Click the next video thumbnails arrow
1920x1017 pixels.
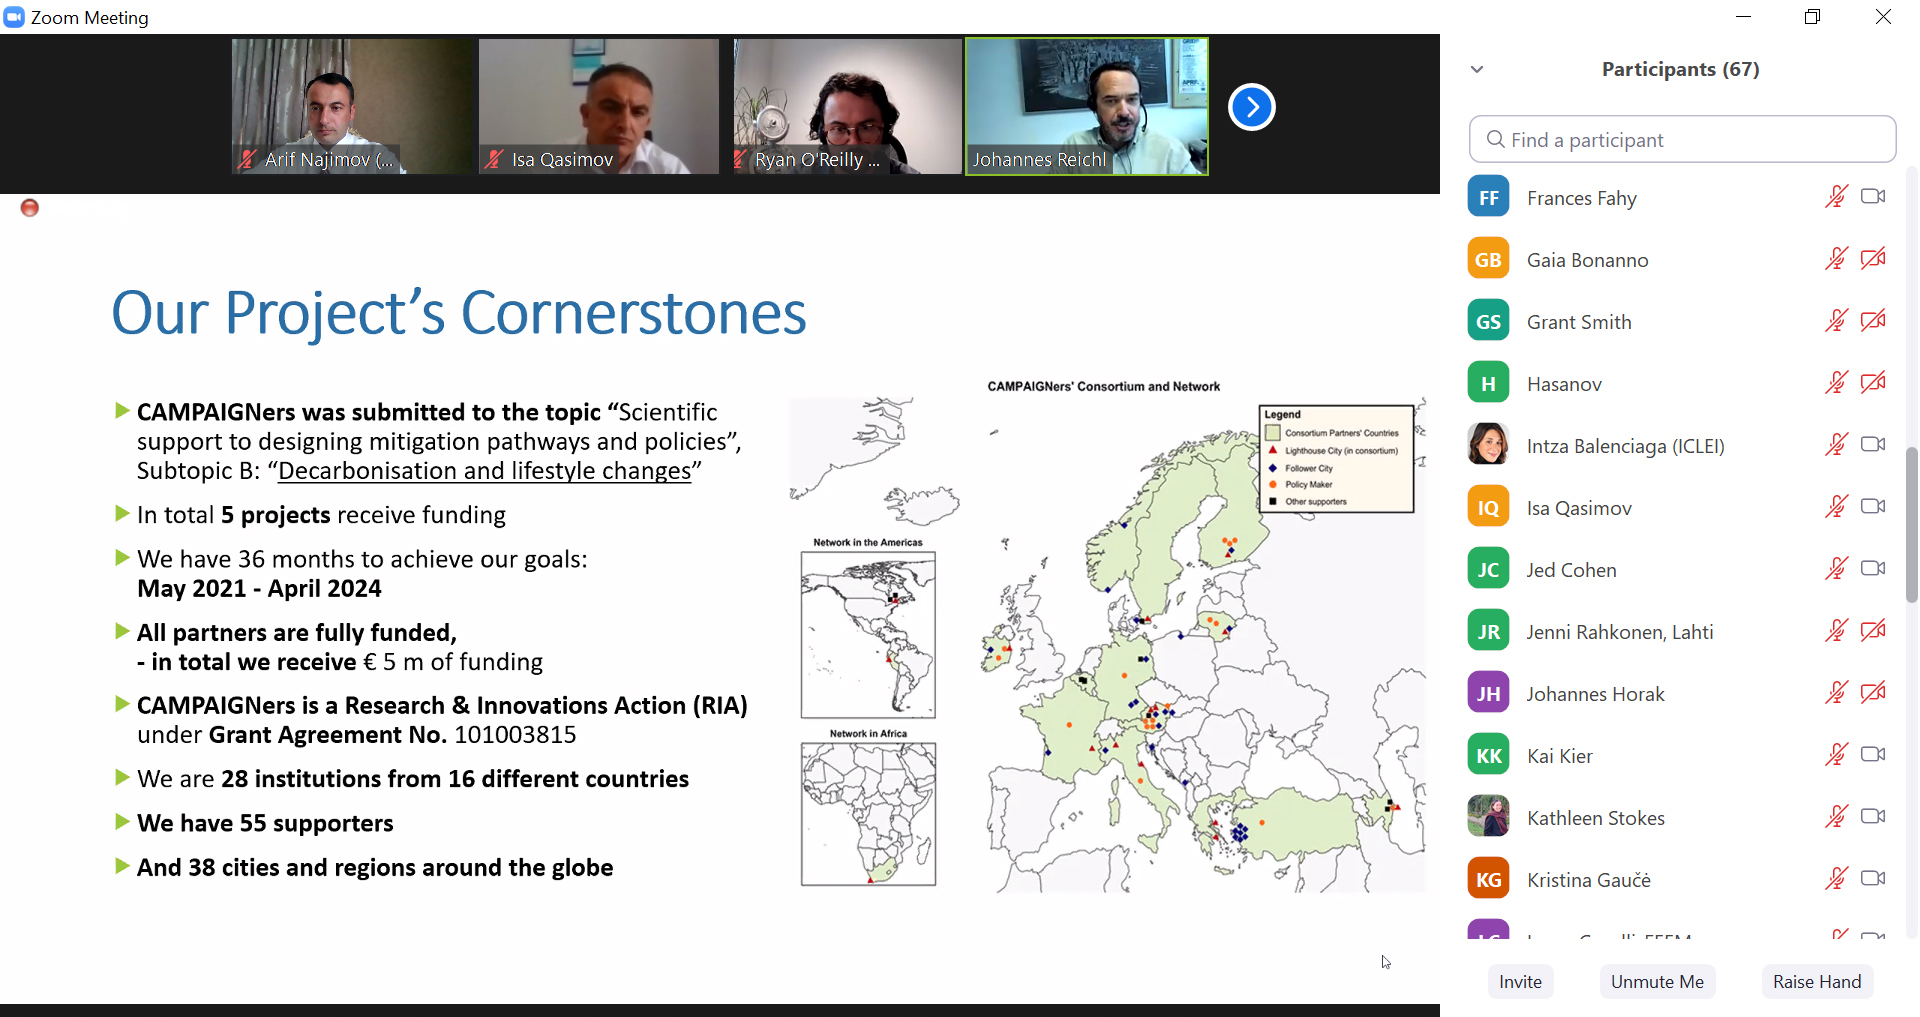(x=1251, y=107)
